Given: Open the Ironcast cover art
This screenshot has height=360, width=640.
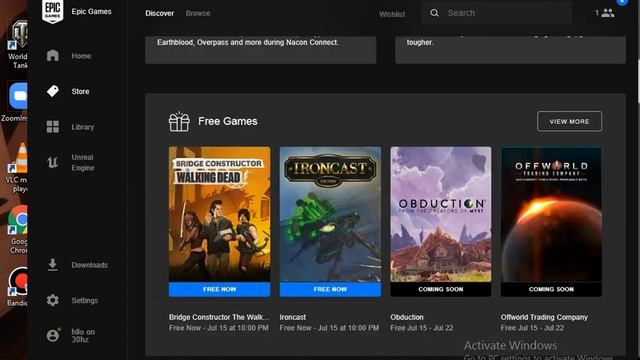Looking at the screenshot, I should pyautogui.click(x=330, y=214).
